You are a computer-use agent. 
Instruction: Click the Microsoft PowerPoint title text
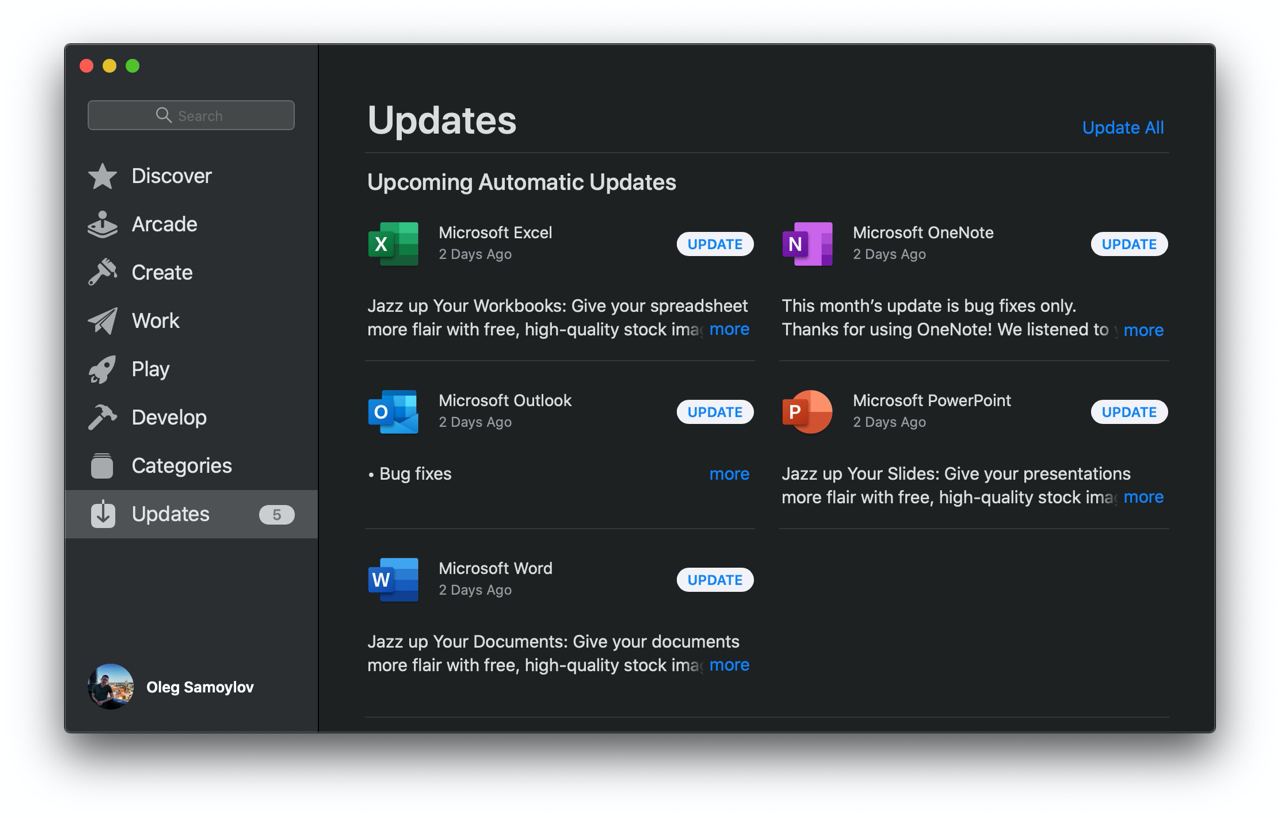click(x=932, y=400)
